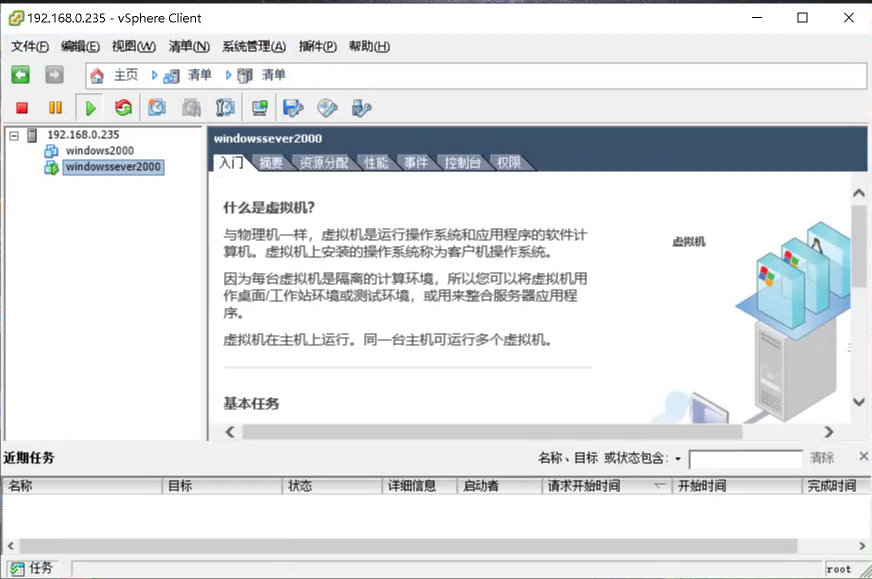Click the recent tasks filter text field
Screen dimensions: 872x579
pos(745,459)
